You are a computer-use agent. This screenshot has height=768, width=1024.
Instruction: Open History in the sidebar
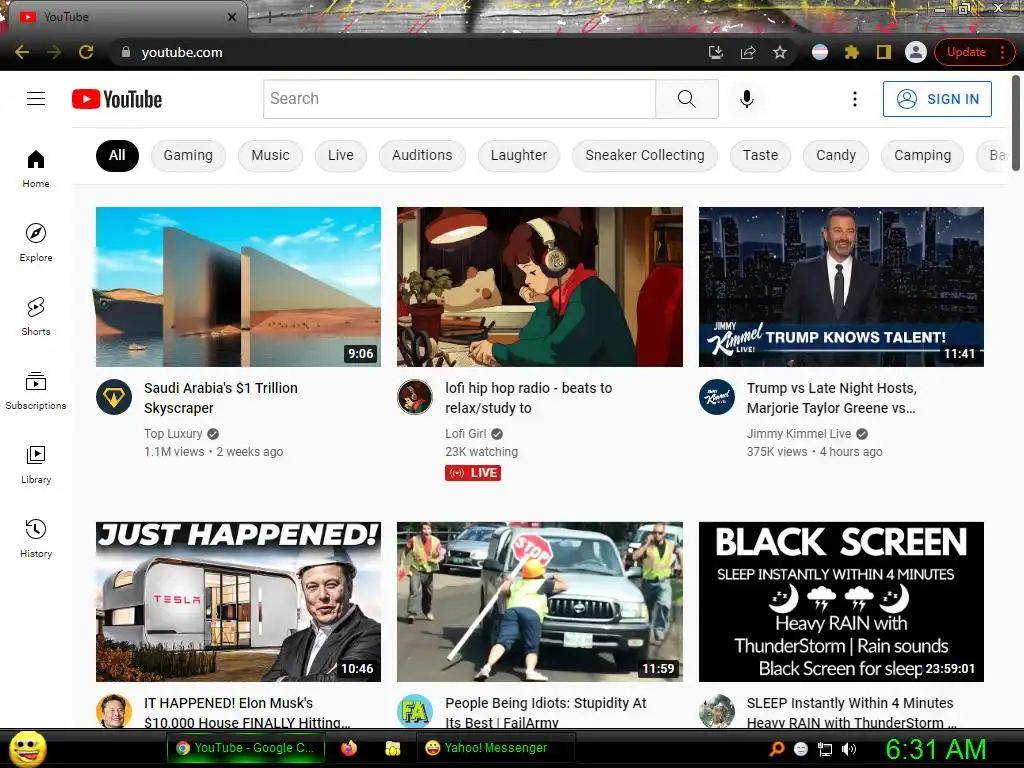click(x=36, y=538)
